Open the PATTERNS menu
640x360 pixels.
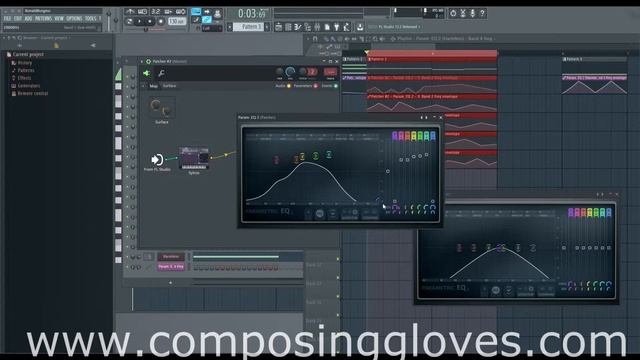click(43, 19)
